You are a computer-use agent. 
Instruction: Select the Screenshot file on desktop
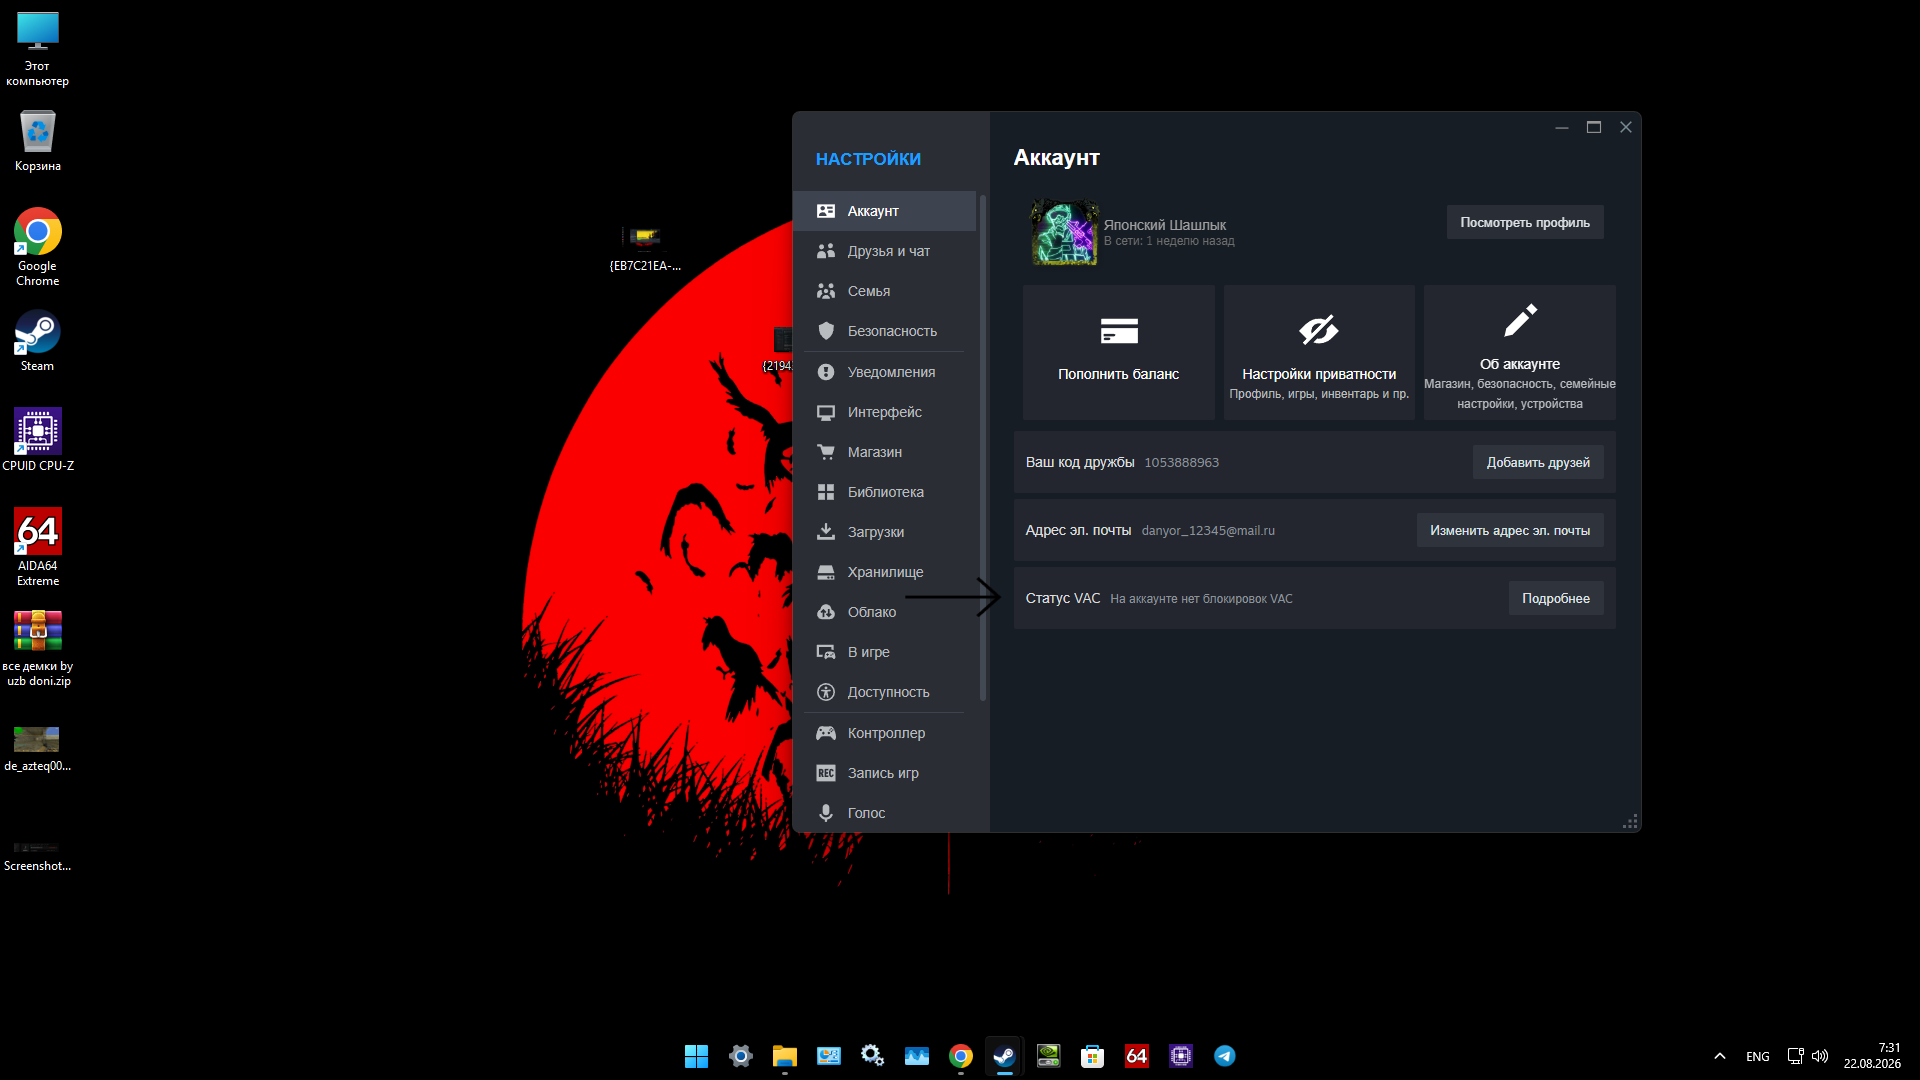[x=38, y=855]
